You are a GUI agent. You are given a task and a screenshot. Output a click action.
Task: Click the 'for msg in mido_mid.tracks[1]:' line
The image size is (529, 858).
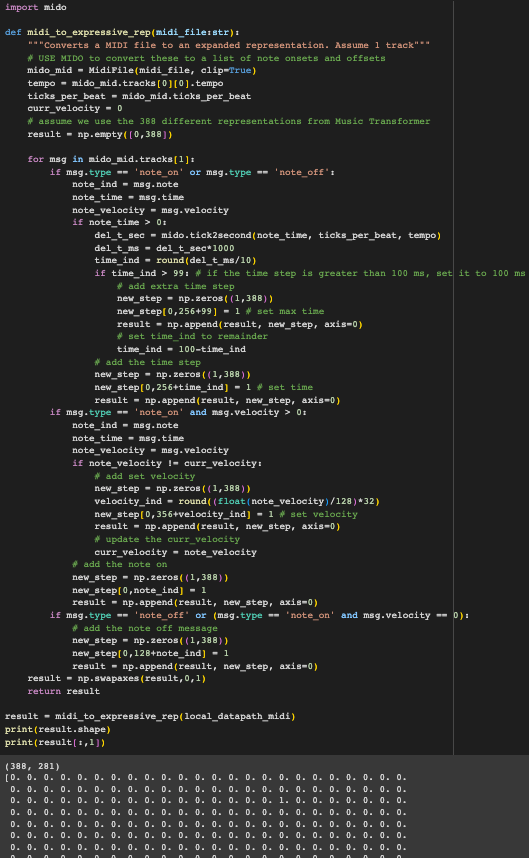[111, 159]
